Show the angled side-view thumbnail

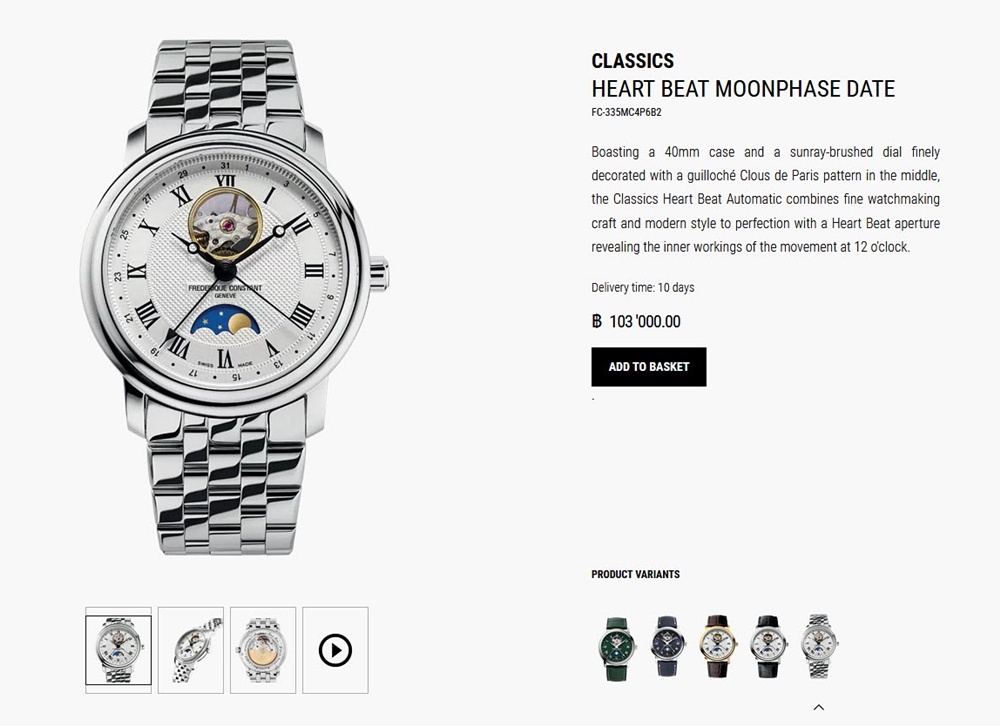[x=191, y=650]
